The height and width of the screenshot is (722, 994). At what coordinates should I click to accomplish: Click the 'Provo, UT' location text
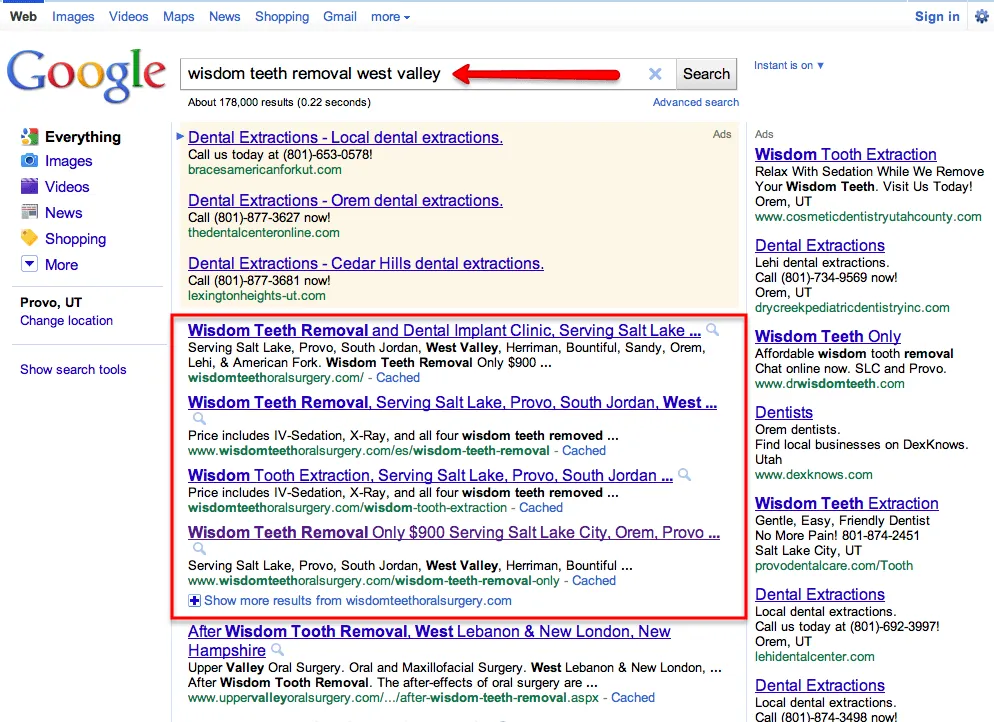[51, 302]
